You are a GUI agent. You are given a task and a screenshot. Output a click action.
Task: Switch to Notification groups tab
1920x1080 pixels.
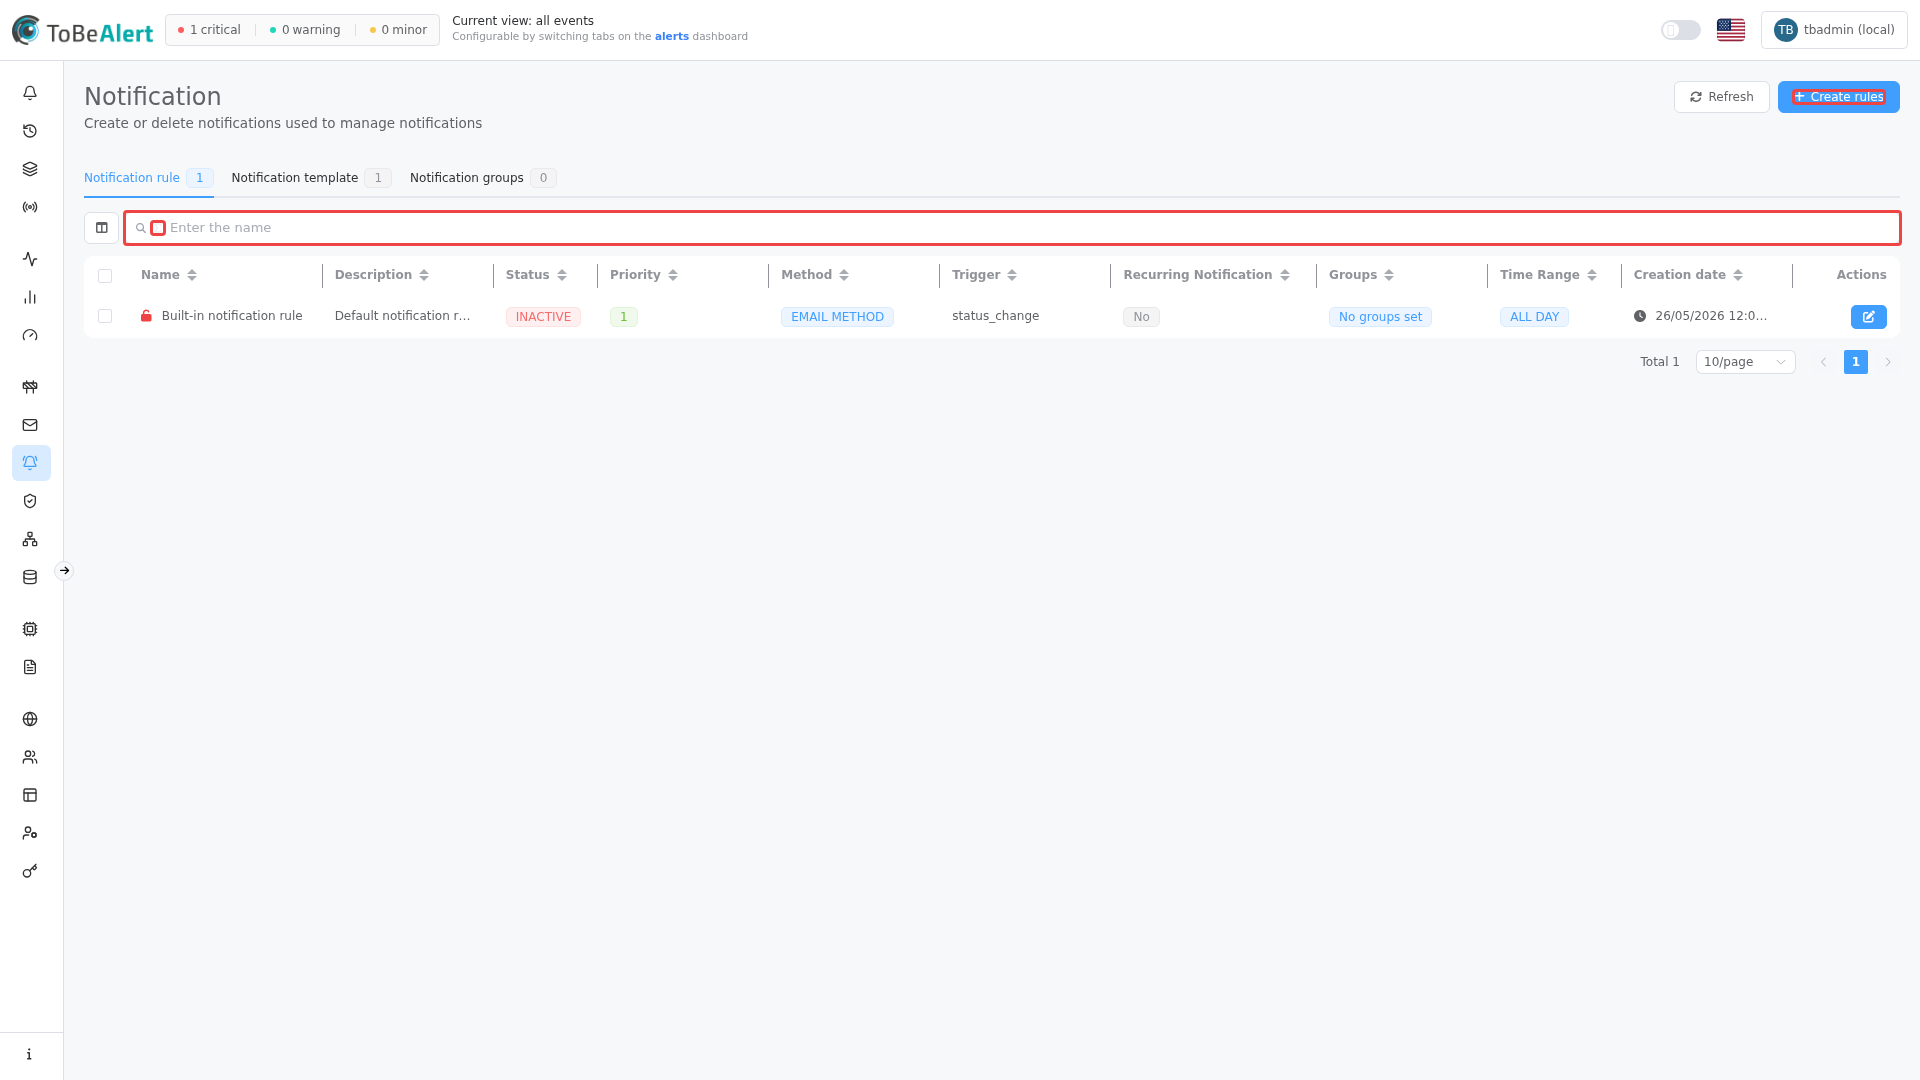(483, 178)
